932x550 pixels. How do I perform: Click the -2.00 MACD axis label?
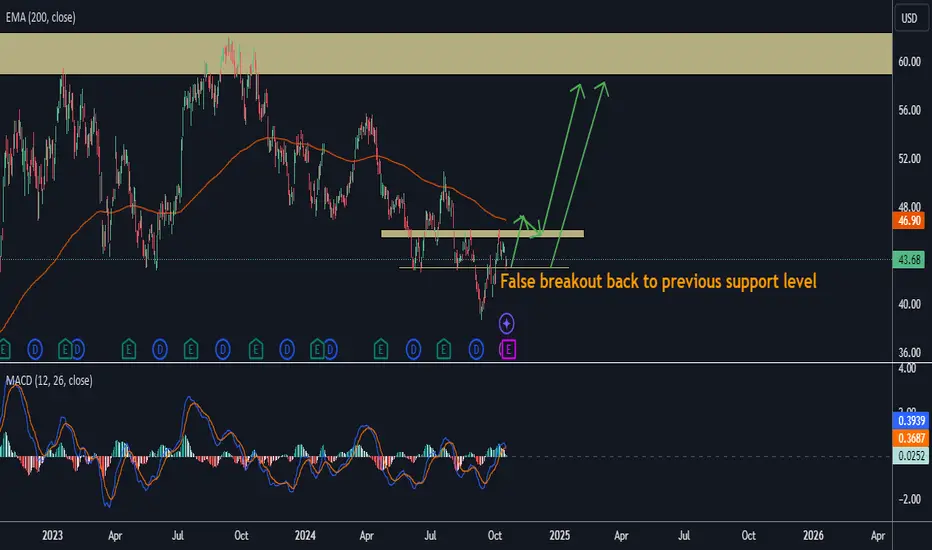907,499
